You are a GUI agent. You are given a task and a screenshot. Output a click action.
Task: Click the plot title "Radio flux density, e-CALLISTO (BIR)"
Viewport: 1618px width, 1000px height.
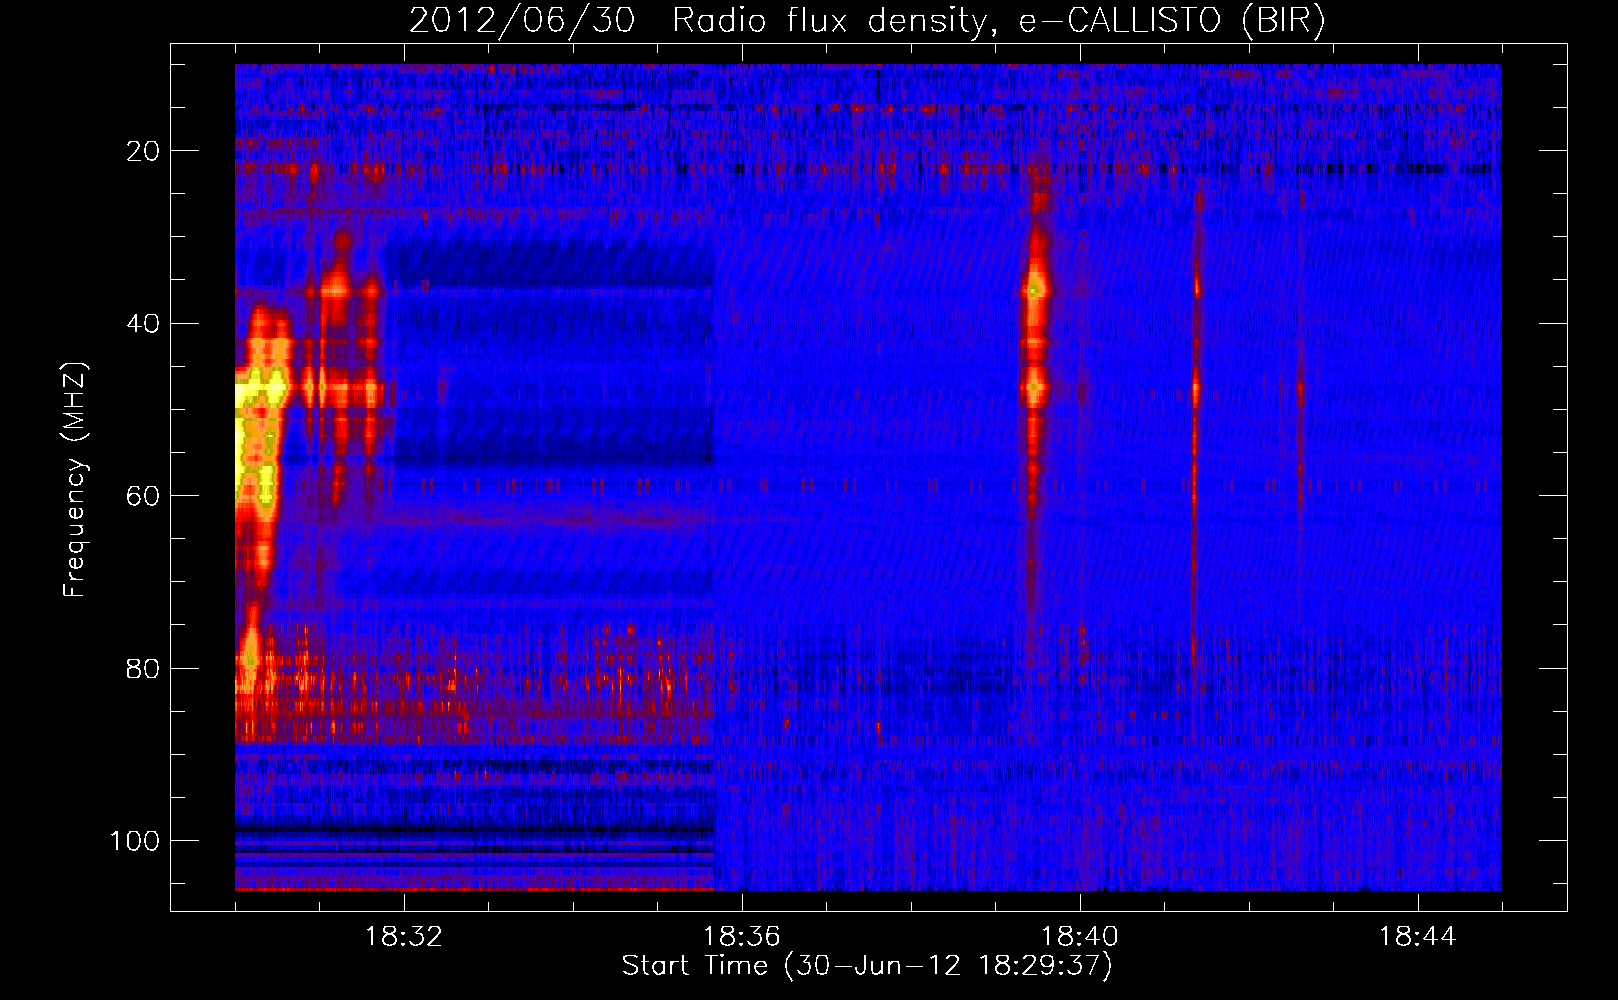[998, 21]
